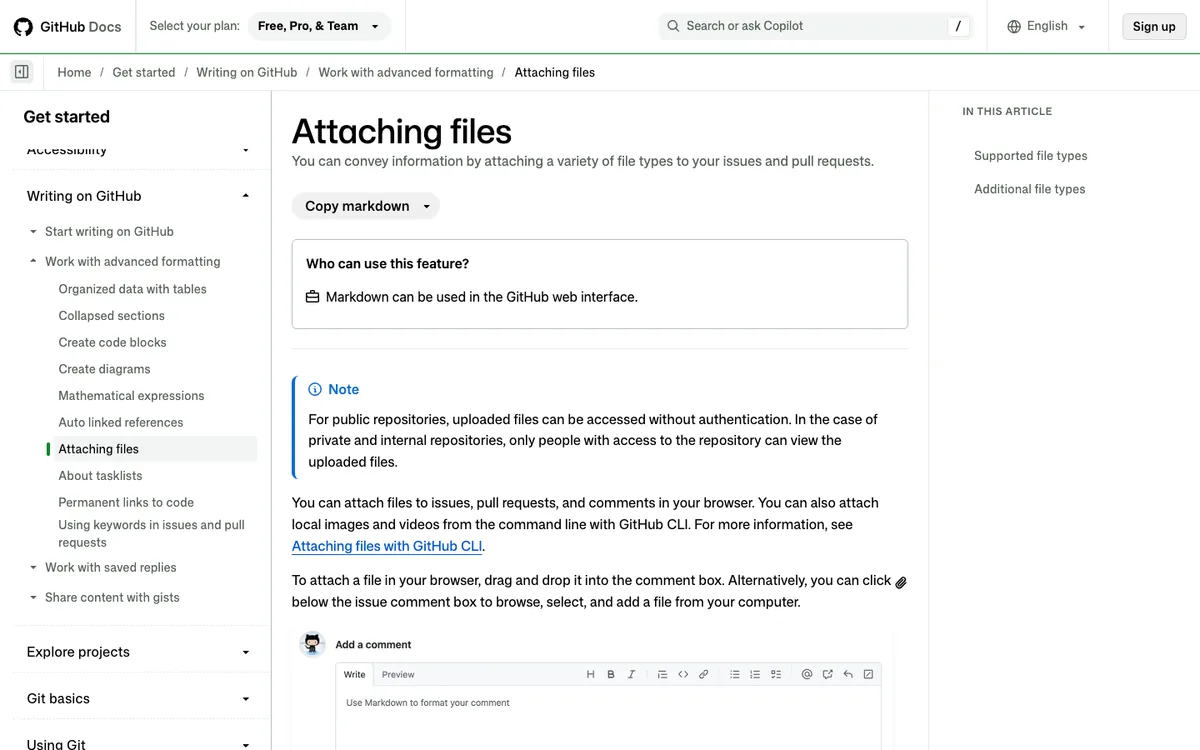Expand Work with saved replies subsection
This screenshot has width=1200, height=750.
pyautogui.click(x=33, y=568)
